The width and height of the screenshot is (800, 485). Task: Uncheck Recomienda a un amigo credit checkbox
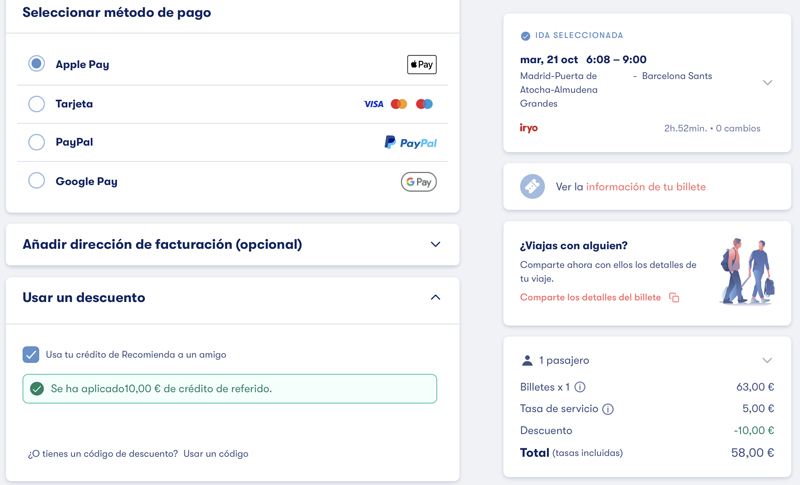click(31, 354)
